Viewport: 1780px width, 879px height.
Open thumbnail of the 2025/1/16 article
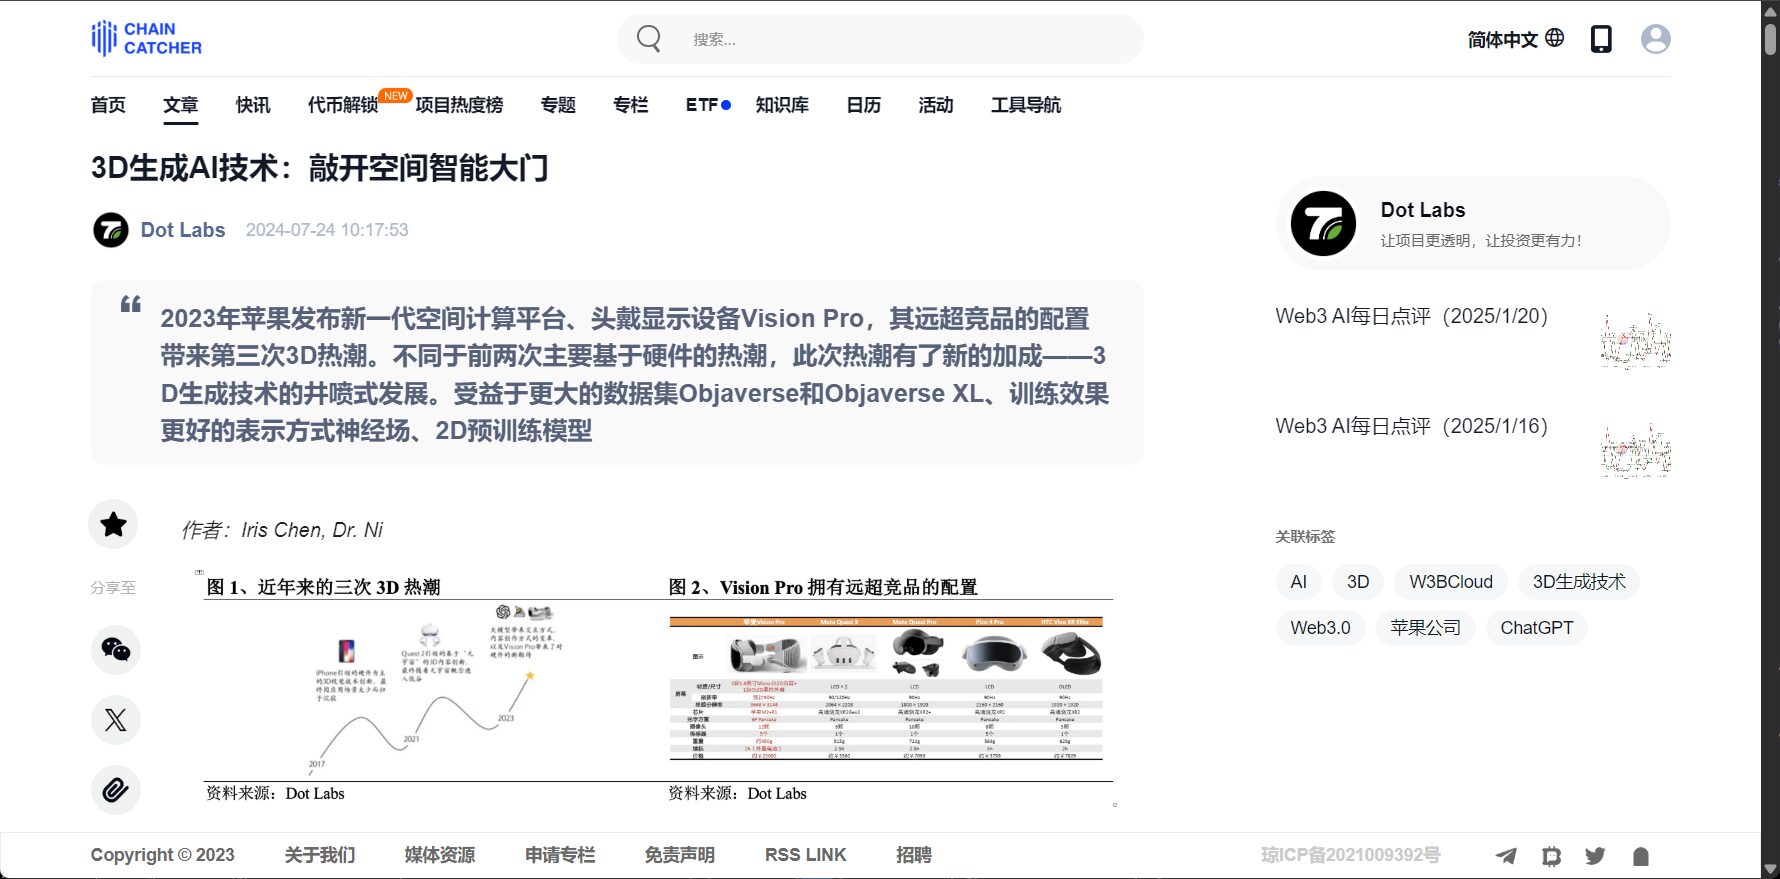pyautogui.click(x=1636, y=451)
